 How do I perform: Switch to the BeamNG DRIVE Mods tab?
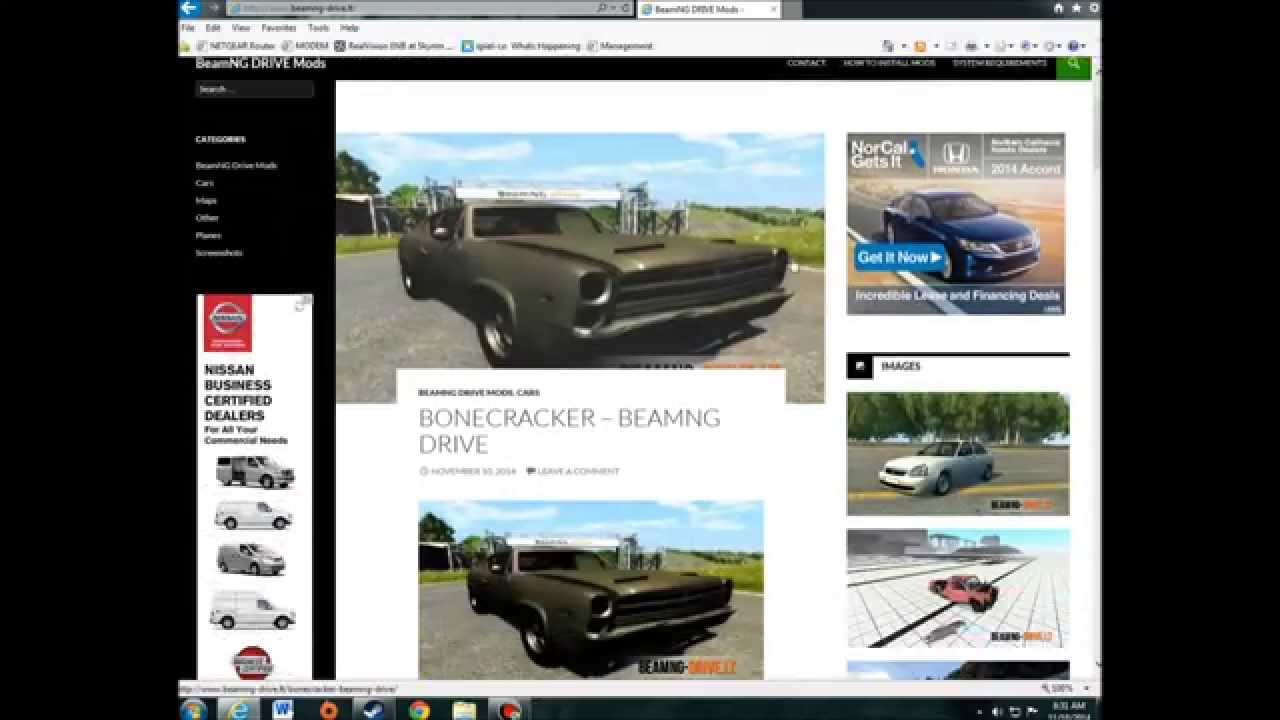point(709,9)
